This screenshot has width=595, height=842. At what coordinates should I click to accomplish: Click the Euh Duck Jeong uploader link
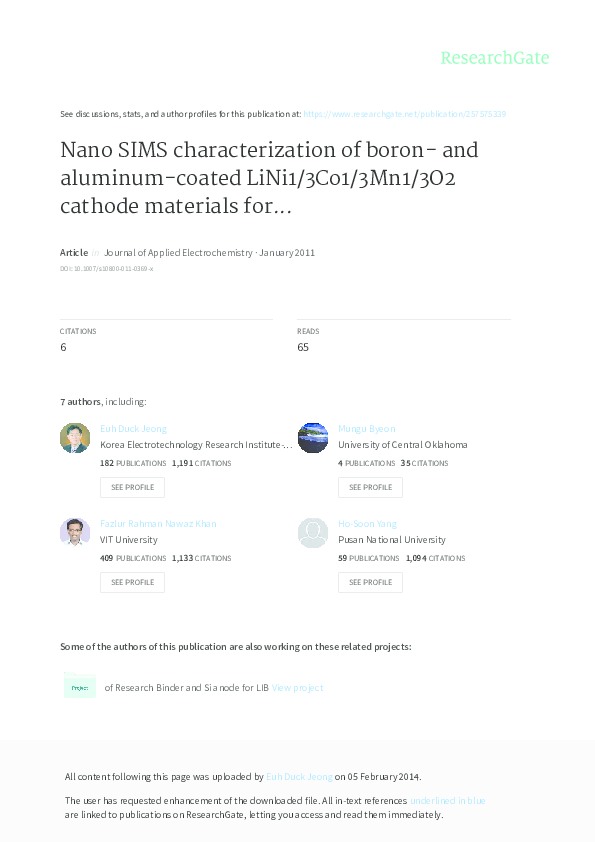297,776
